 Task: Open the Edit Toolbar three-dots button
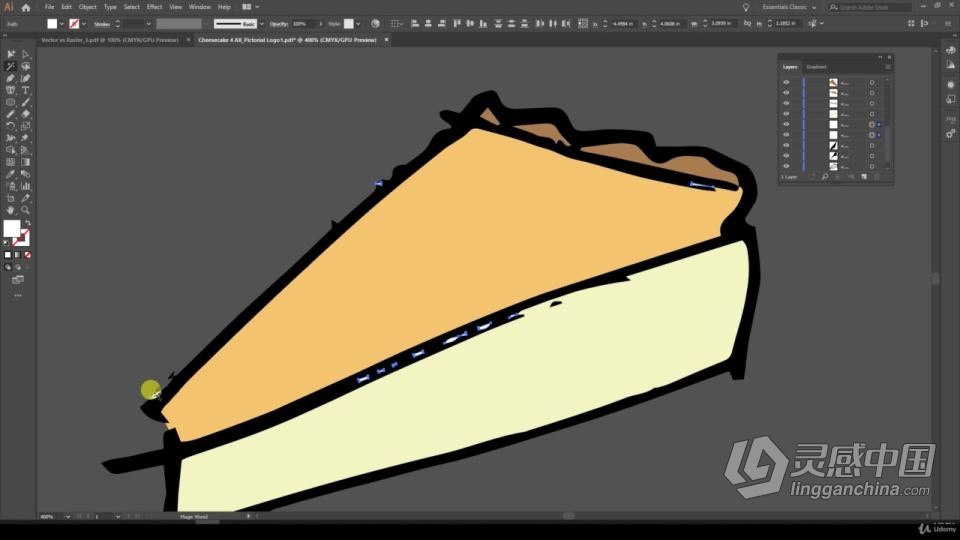coord(18,296)
